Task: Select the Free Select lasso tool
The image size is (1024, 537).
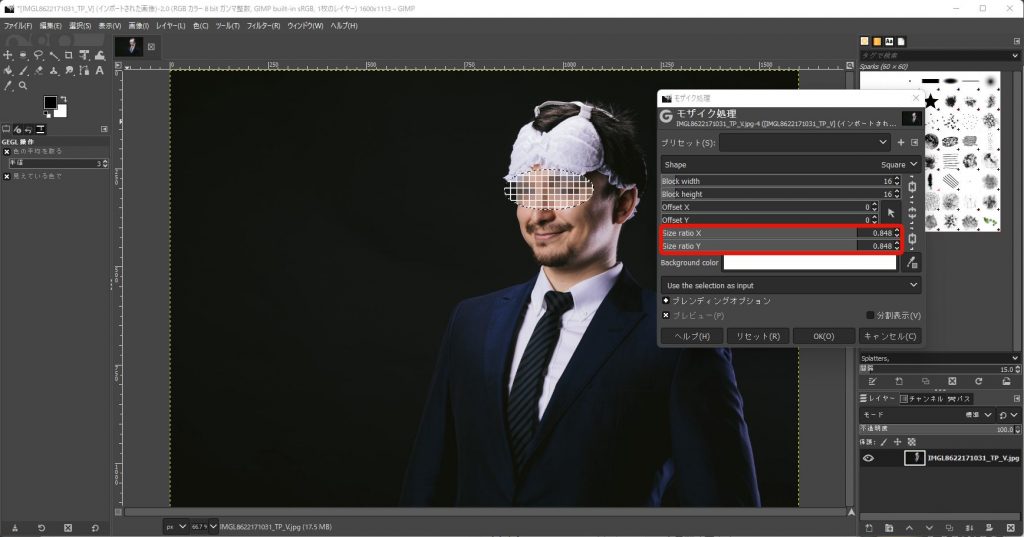Action: coord(38,55)
